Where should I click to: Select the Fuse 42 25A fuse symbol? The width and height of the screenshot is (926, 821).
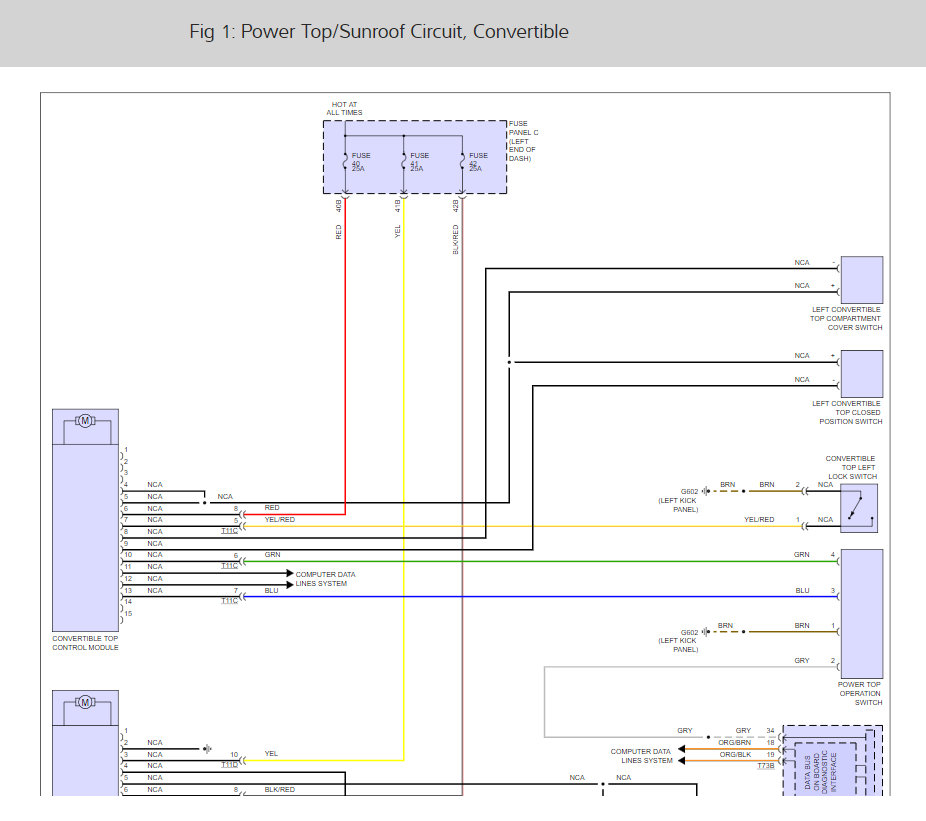tap(462, 162)
